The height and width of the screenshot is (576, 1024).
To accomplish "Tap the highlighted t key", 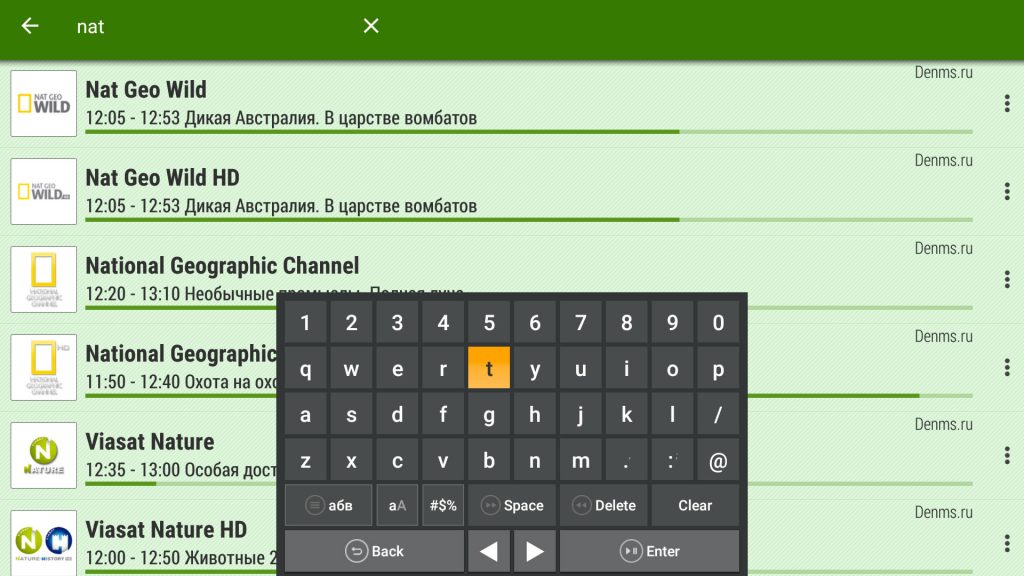I will pyautogui.click(x=489, y=368).
